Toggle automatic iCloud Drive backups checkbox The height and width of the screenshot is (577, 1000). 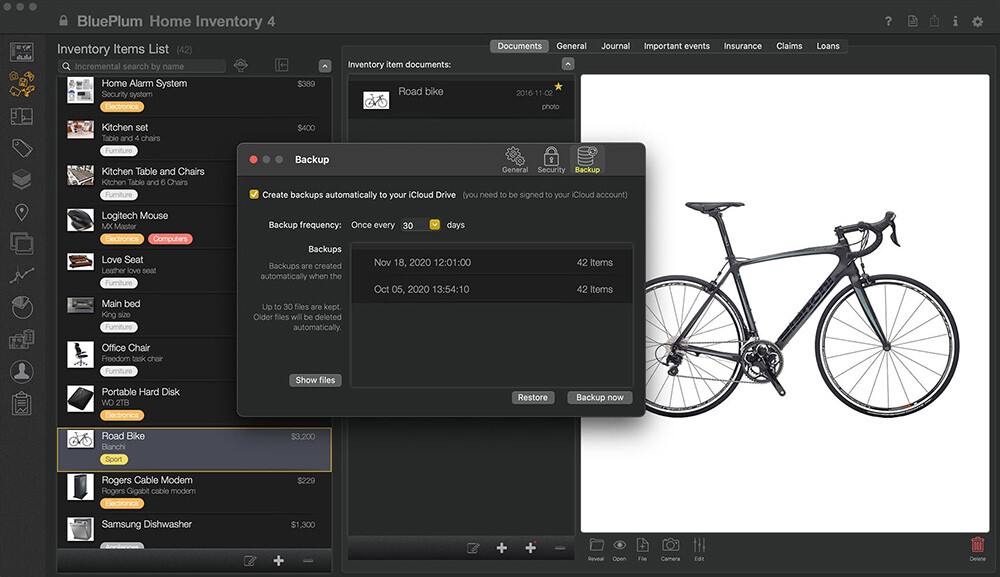coord(254,194)
